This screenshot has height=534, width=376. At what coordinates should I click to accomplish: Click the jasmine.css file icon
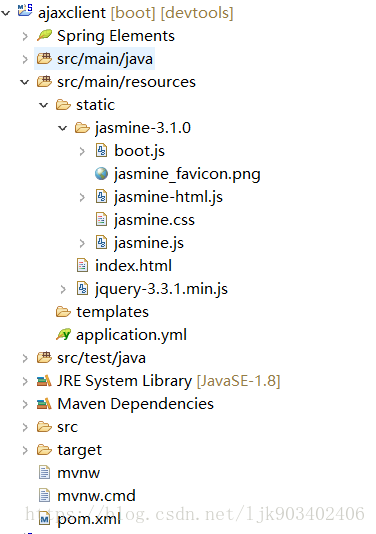[101, 220]
